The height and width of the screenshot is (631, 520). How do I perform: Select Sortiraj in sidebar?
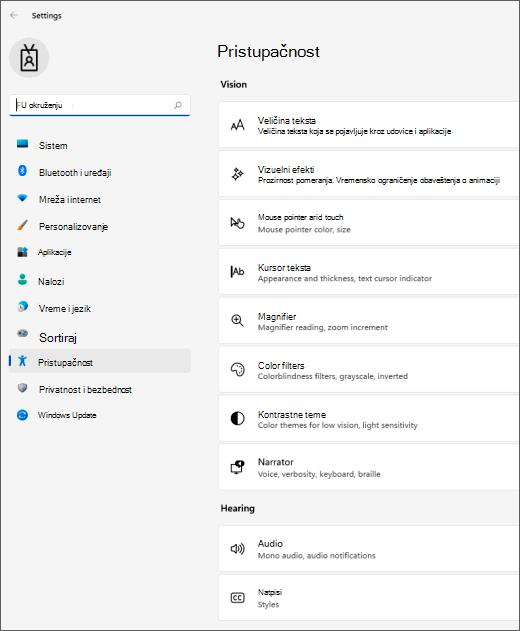(x=100, y=337)
